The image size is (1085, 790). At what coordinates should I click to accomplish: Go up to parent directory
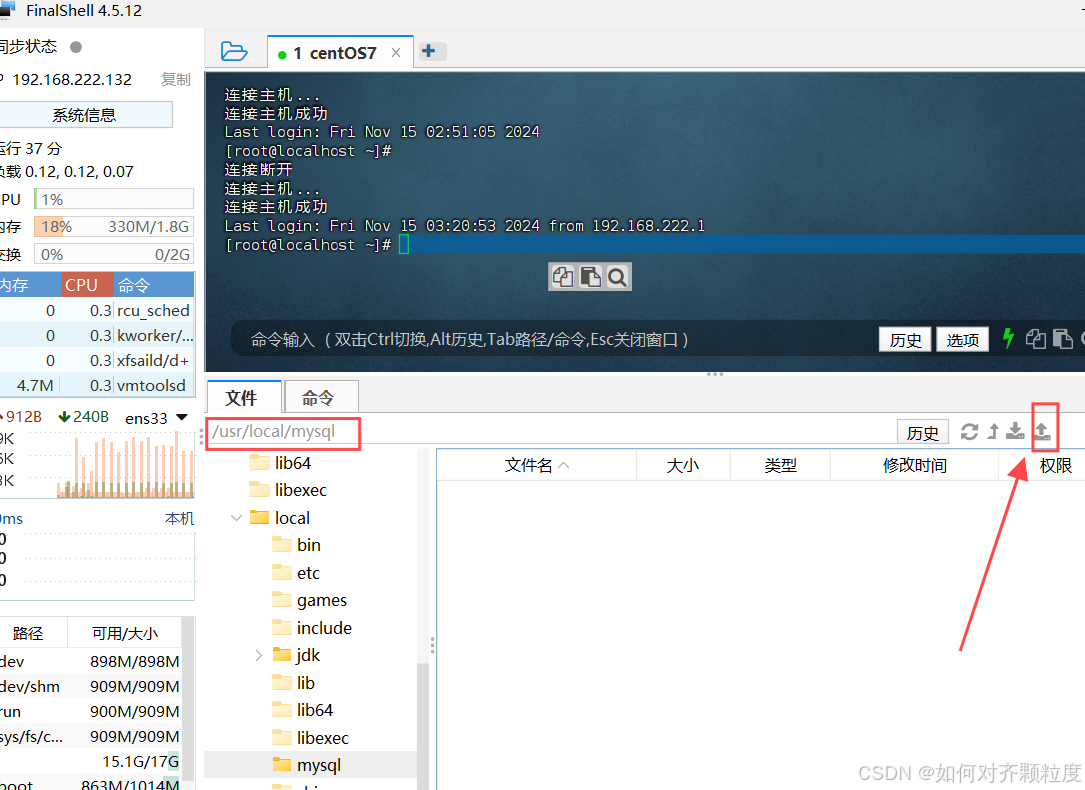coord(993,432)
